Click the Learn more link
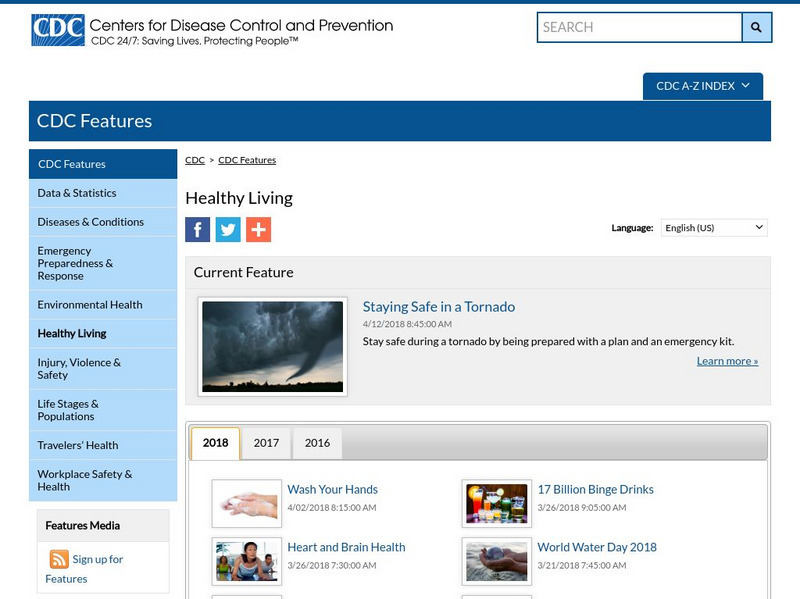Viewport: 800px width, 599px height. pyautogui.click(x=727, y=361)
